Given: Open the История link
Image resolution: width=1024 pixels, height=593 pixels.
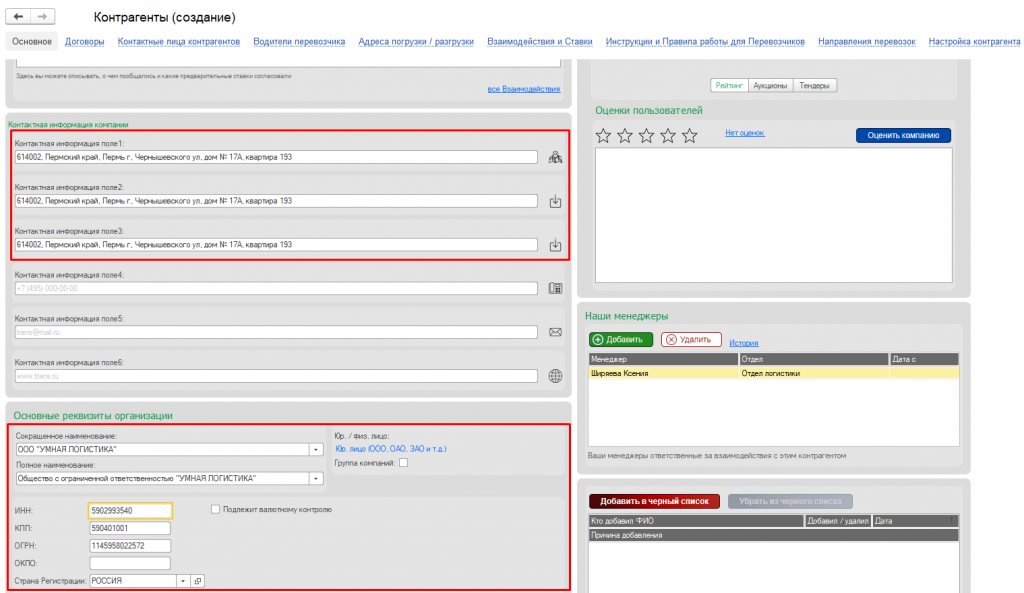Looking at the screenshot, I should coord(744,343).
